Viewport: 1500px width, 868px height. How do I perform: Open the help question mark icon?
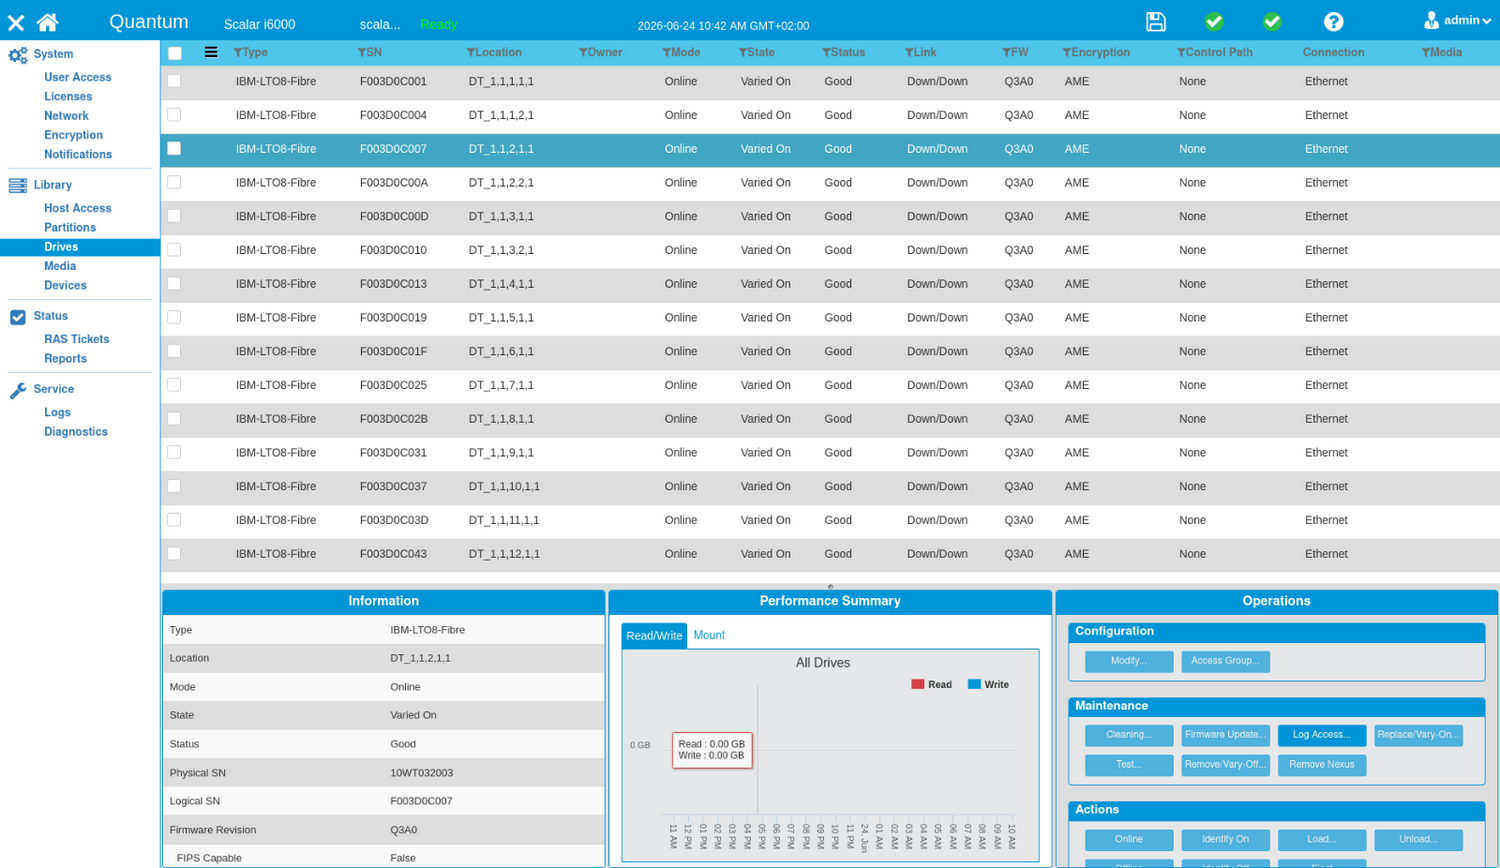point(1333,22)
